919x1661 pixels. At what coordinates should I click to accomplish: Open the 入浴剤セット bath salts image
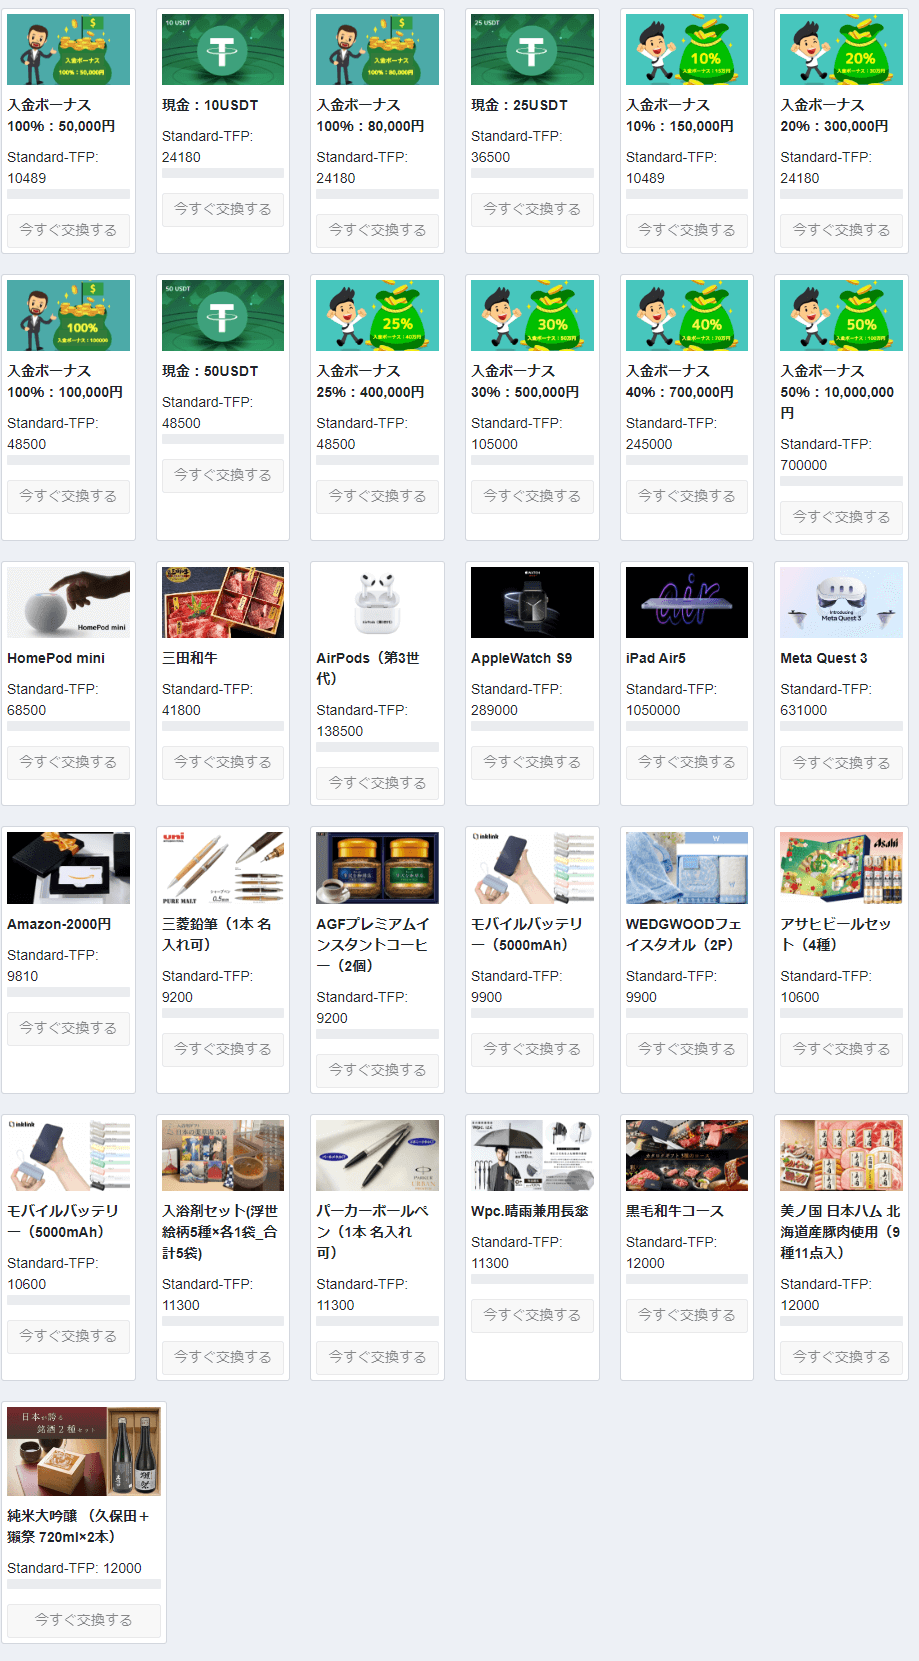pyautogui.click(x=223, y=1155)
